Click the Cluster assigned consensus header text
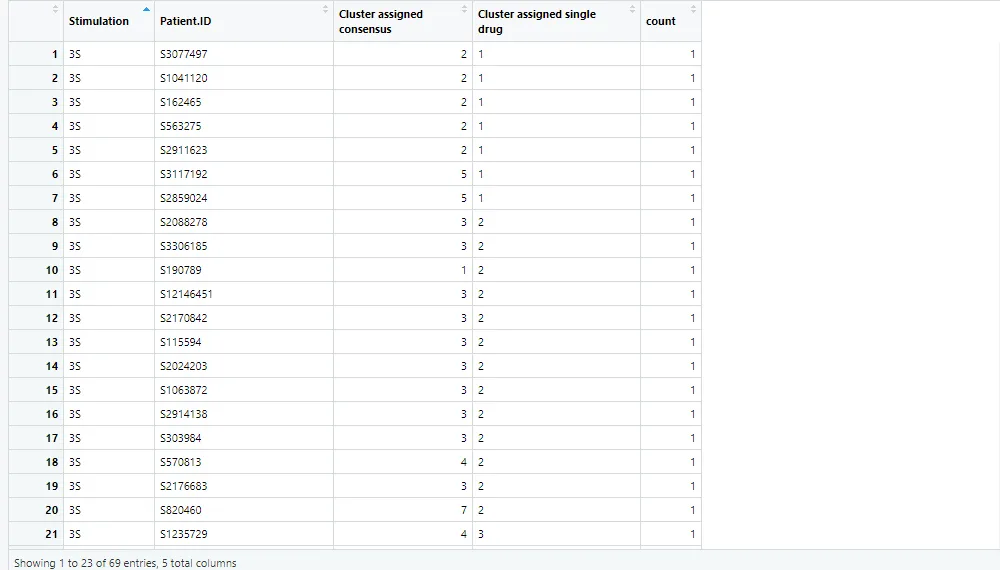1000x570 pixels. click(x=381, y=21)
